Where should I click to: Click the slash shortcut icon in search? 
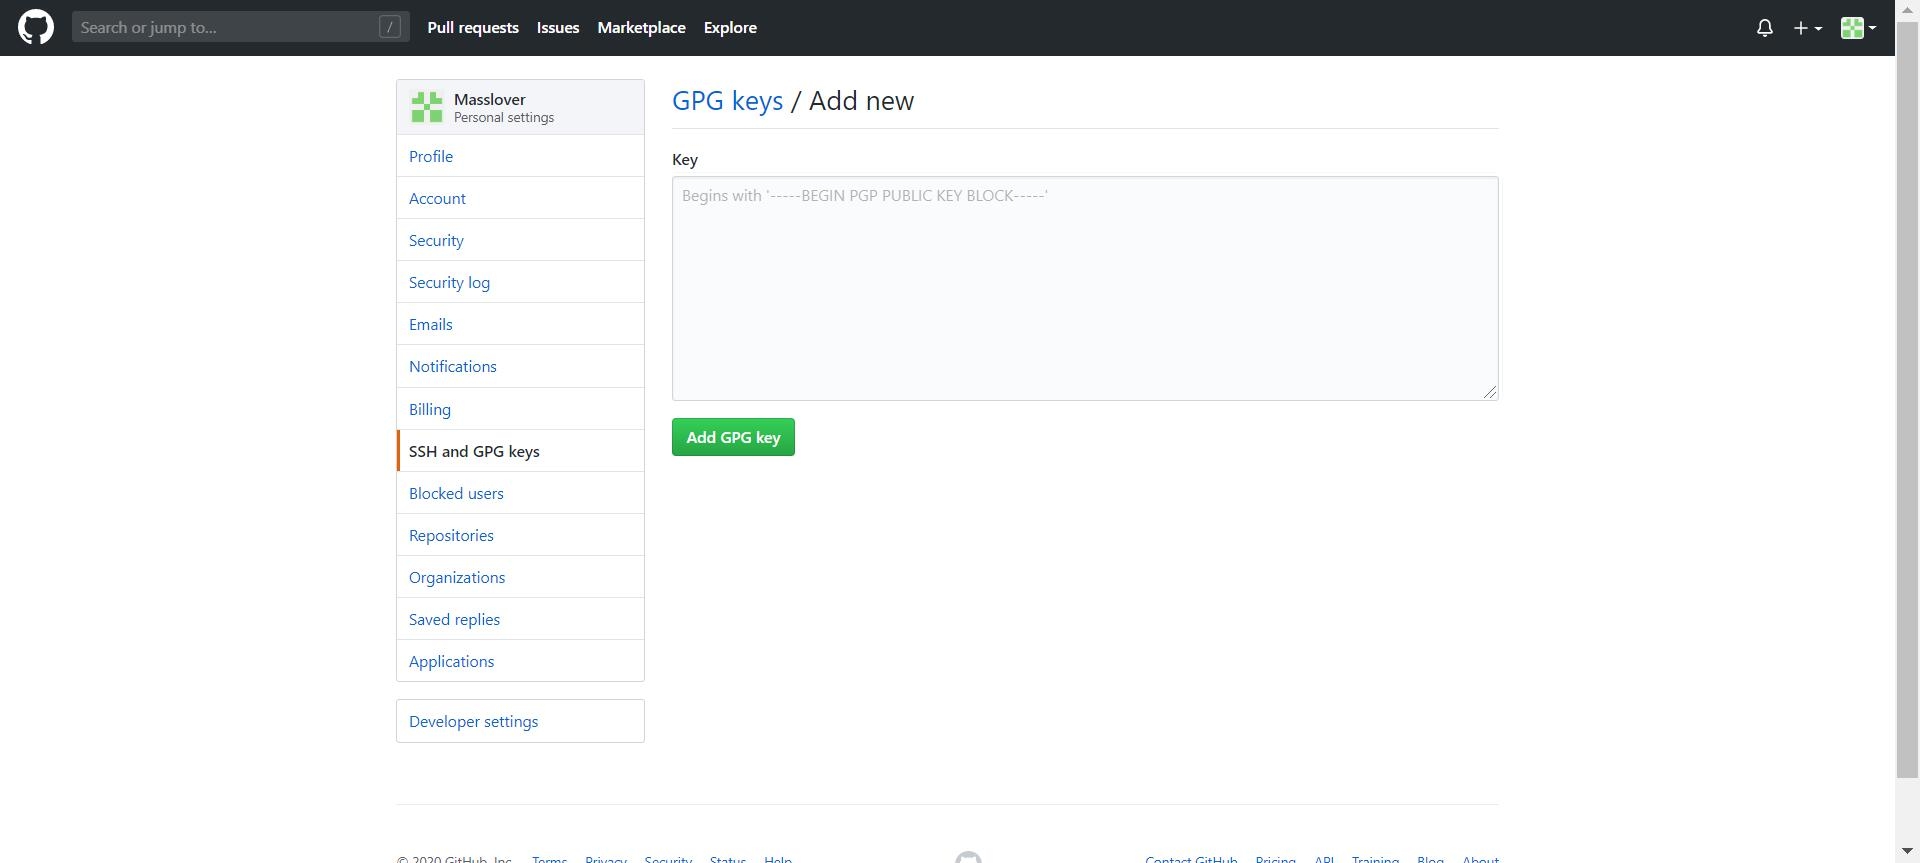tap(390, 27)
